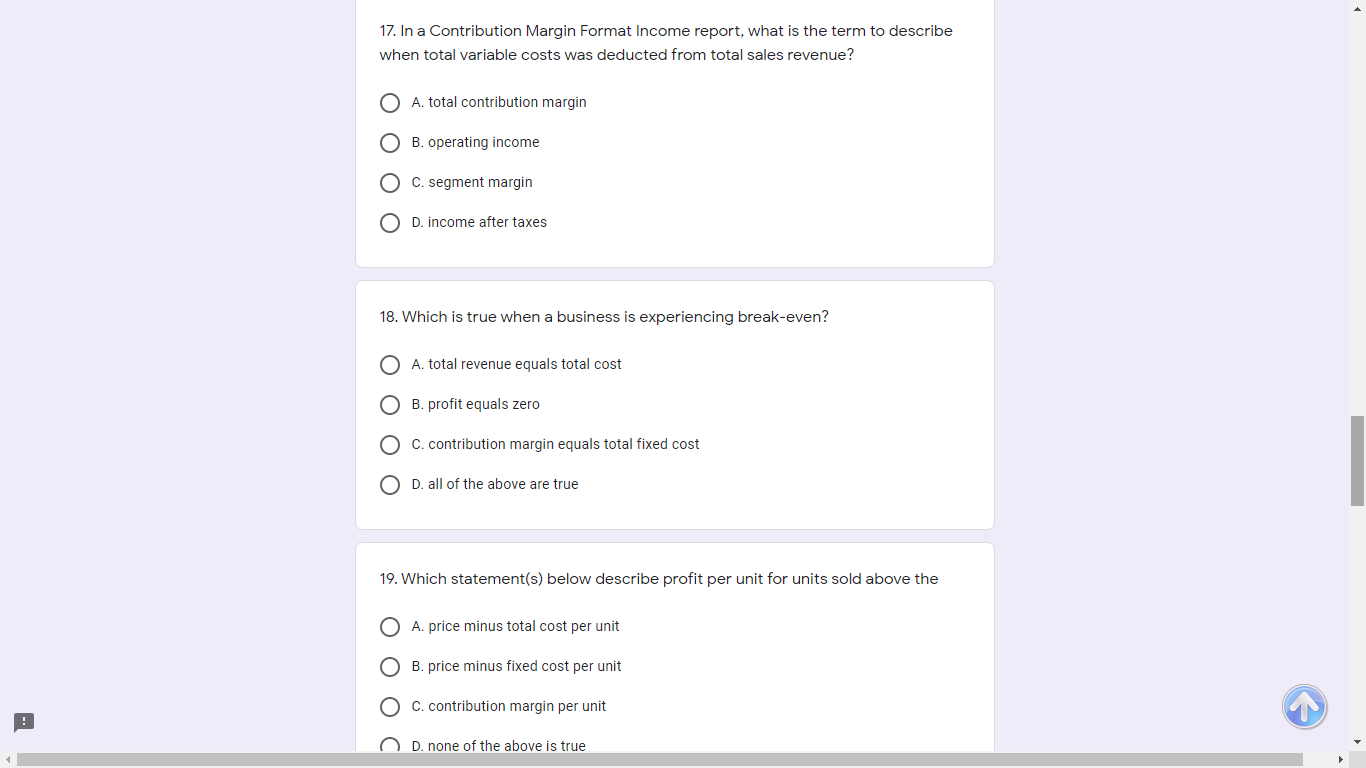Select B. price minus fixed cost per unit
The height and width of the screenshot is (768, 1366).
point(390,666)
